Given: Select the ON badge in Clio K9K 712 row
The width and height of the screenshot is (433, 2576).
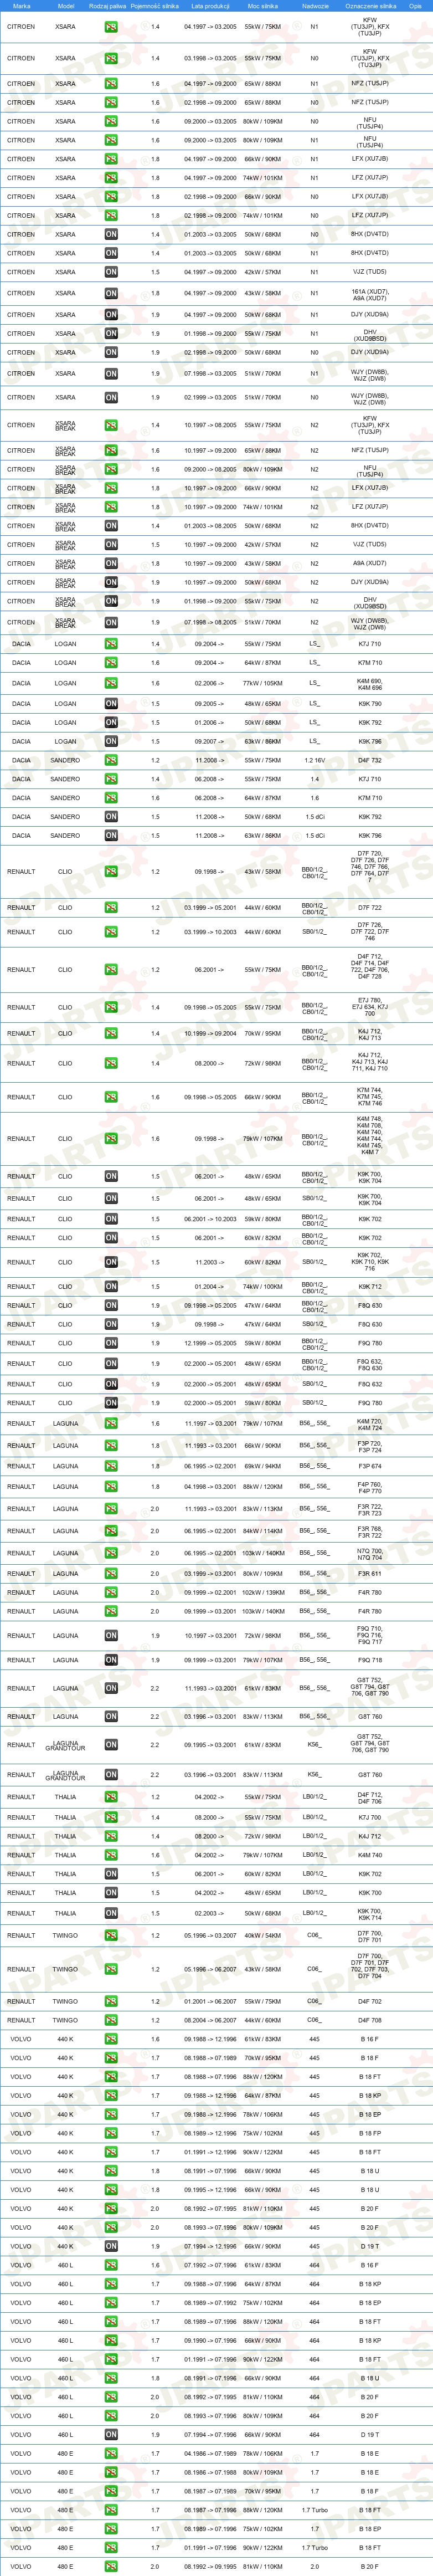Looking at the screenshot, I should (x=111, y=1287).
